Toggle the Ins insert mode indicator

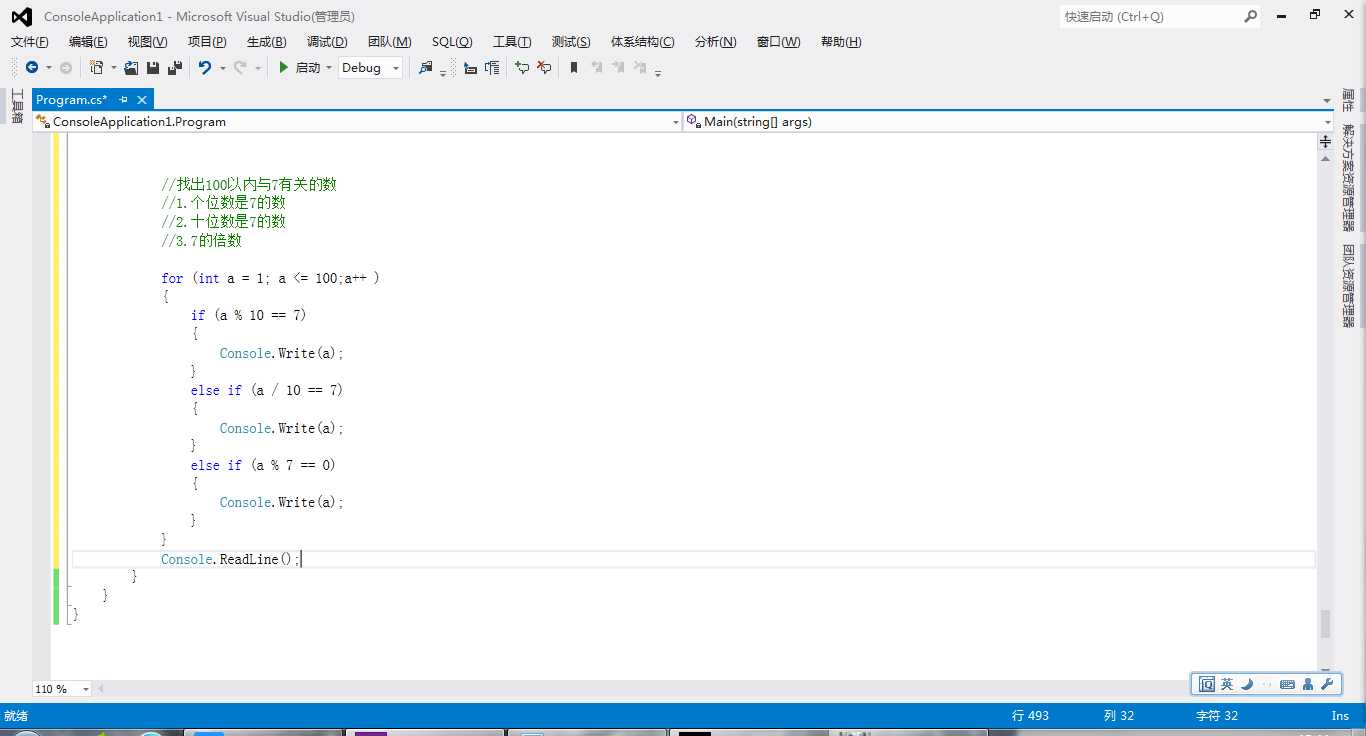[x=1340, y=715]
